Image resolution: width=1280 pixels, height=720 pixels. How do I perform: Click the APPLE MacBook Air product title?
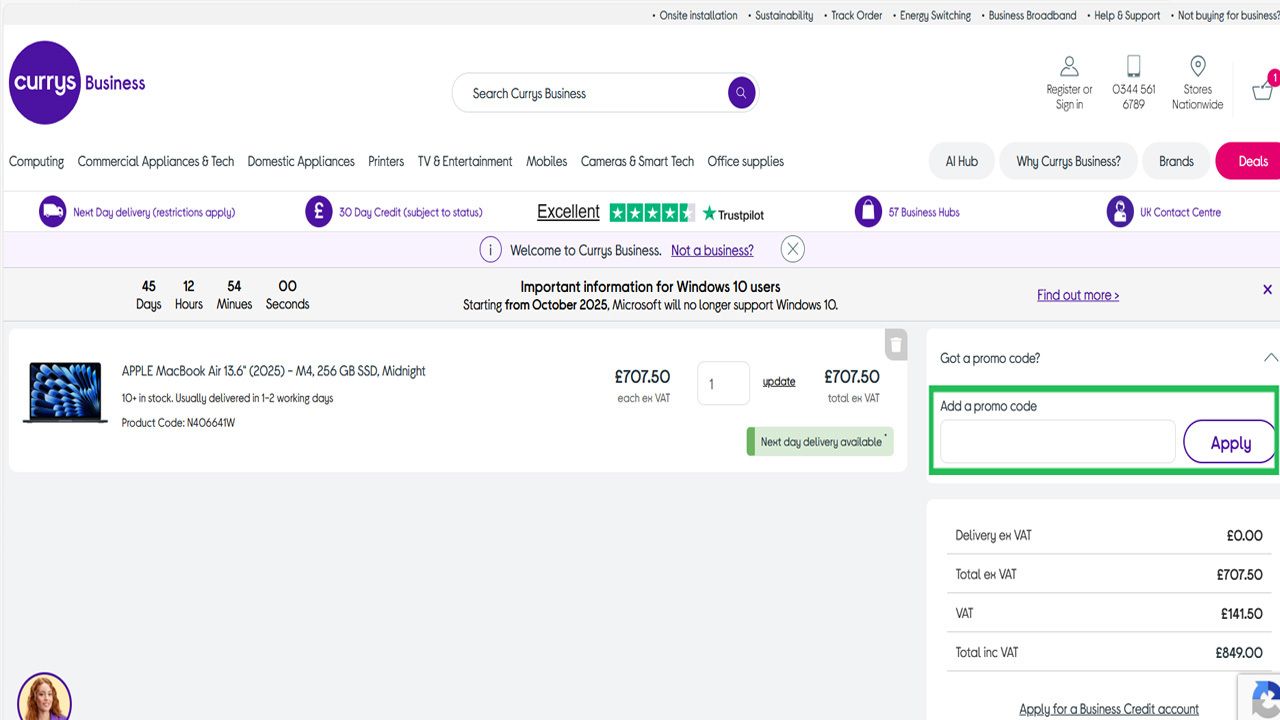[x=274, y=371]
